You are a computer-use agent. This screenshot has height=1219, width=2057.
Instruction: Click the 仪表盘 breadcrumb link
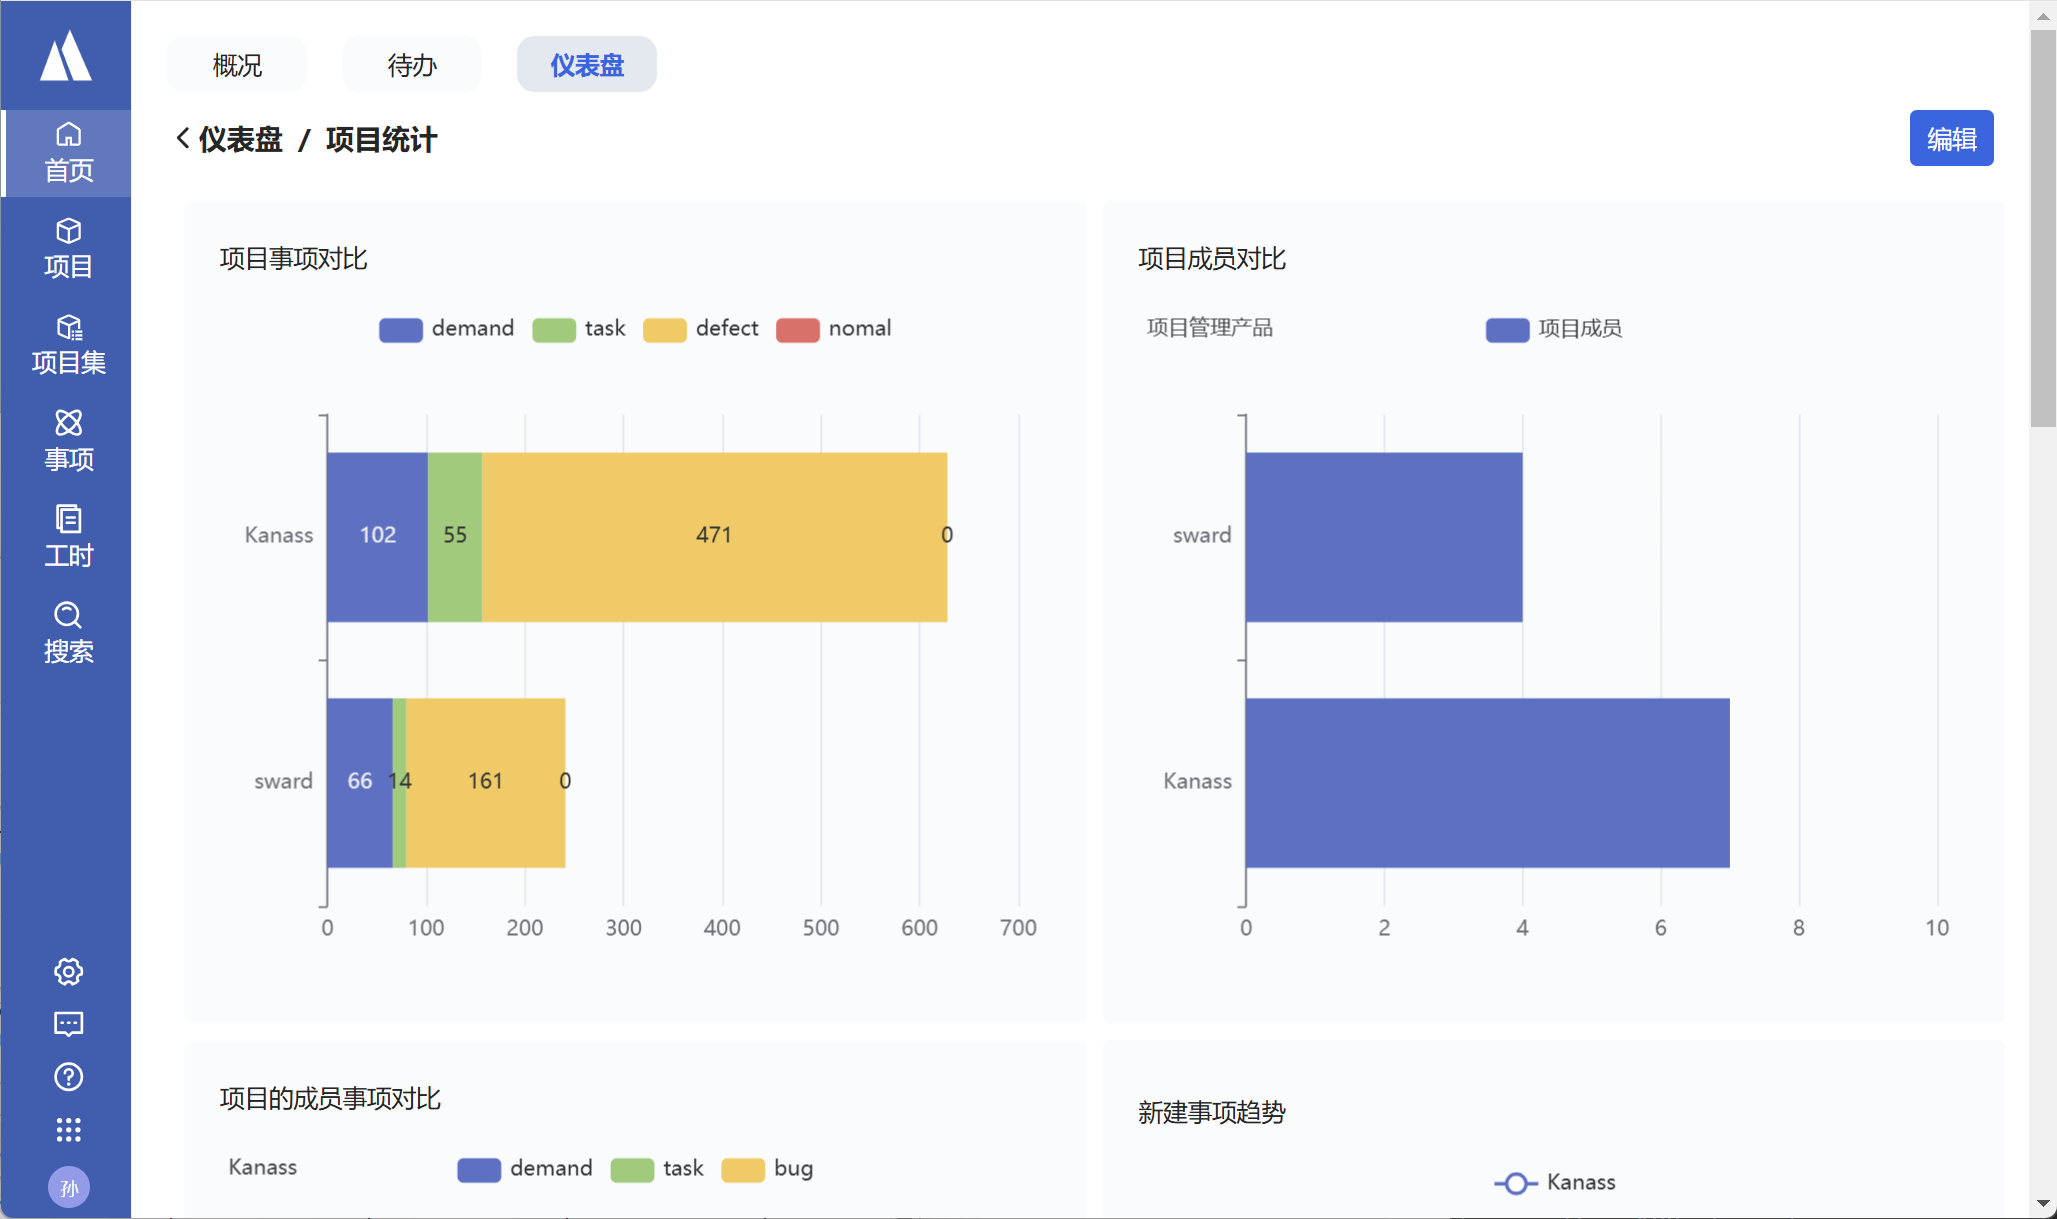pyautogui.click(x=241, y=140)
